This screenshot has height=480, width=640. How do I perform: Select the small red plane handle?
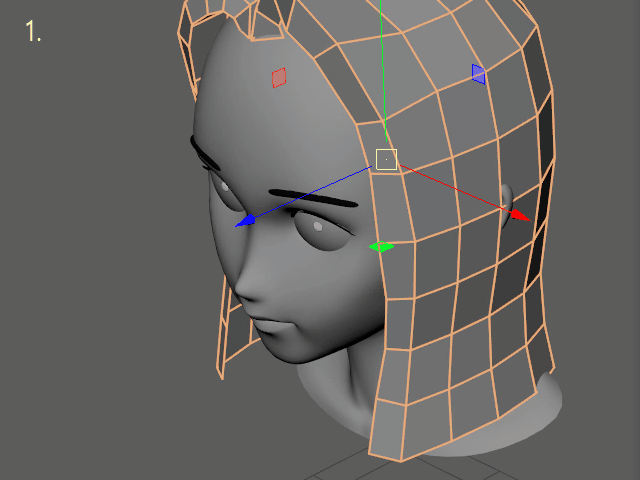click(x=279, y=77)
